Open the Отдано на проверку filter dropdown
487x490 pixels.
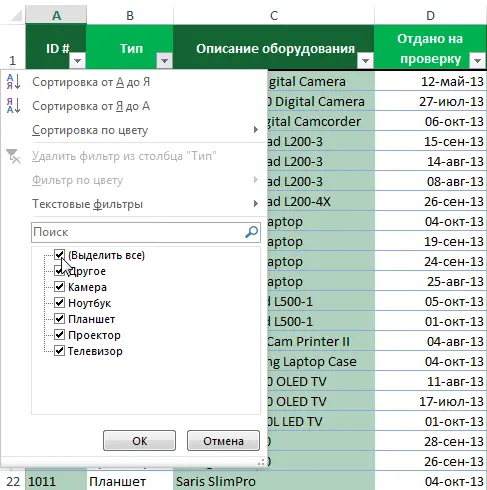coord(477,61)
